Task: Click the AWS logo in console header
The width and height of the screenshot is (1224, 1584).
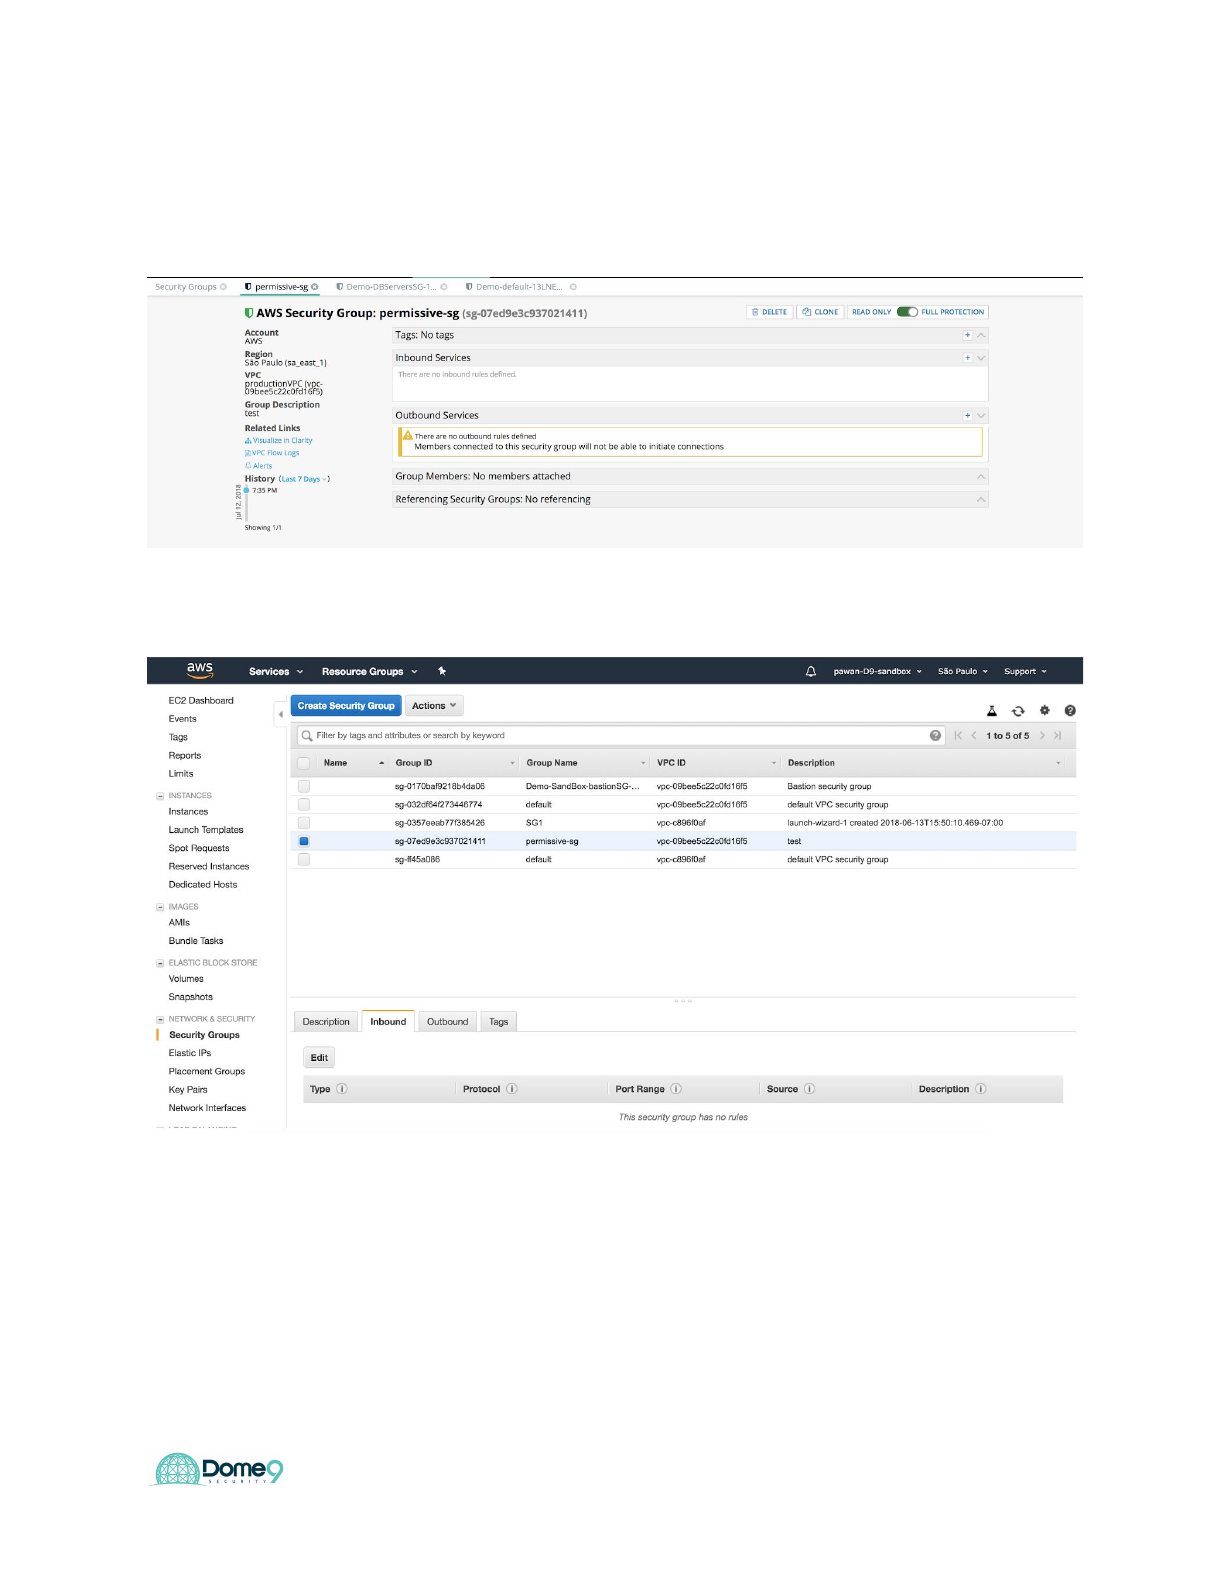Action: [200, 670]
